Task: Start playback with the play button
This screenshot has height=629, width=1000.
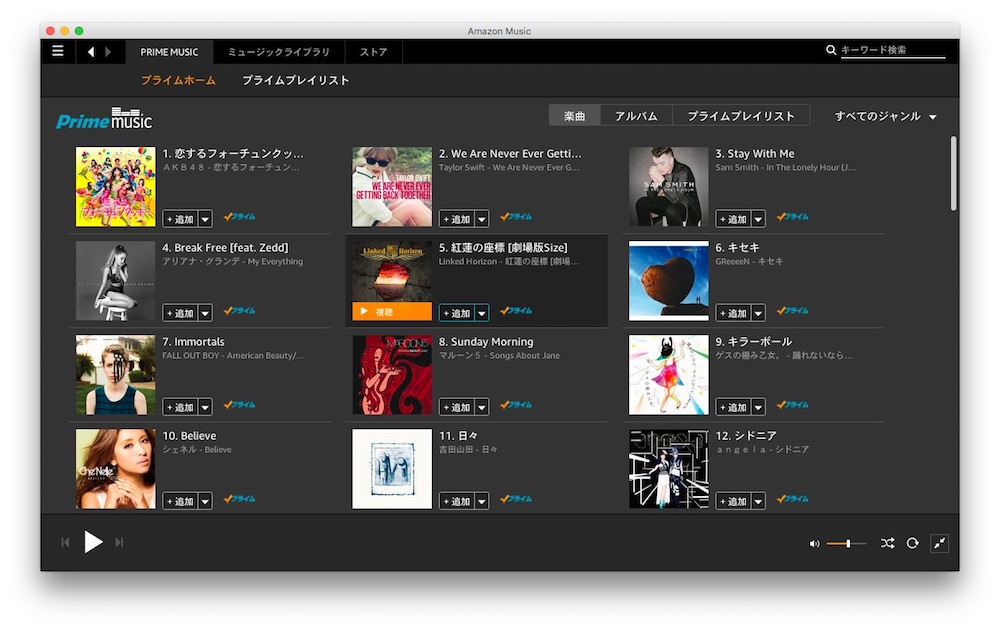Action: click(x=93, y=542)
